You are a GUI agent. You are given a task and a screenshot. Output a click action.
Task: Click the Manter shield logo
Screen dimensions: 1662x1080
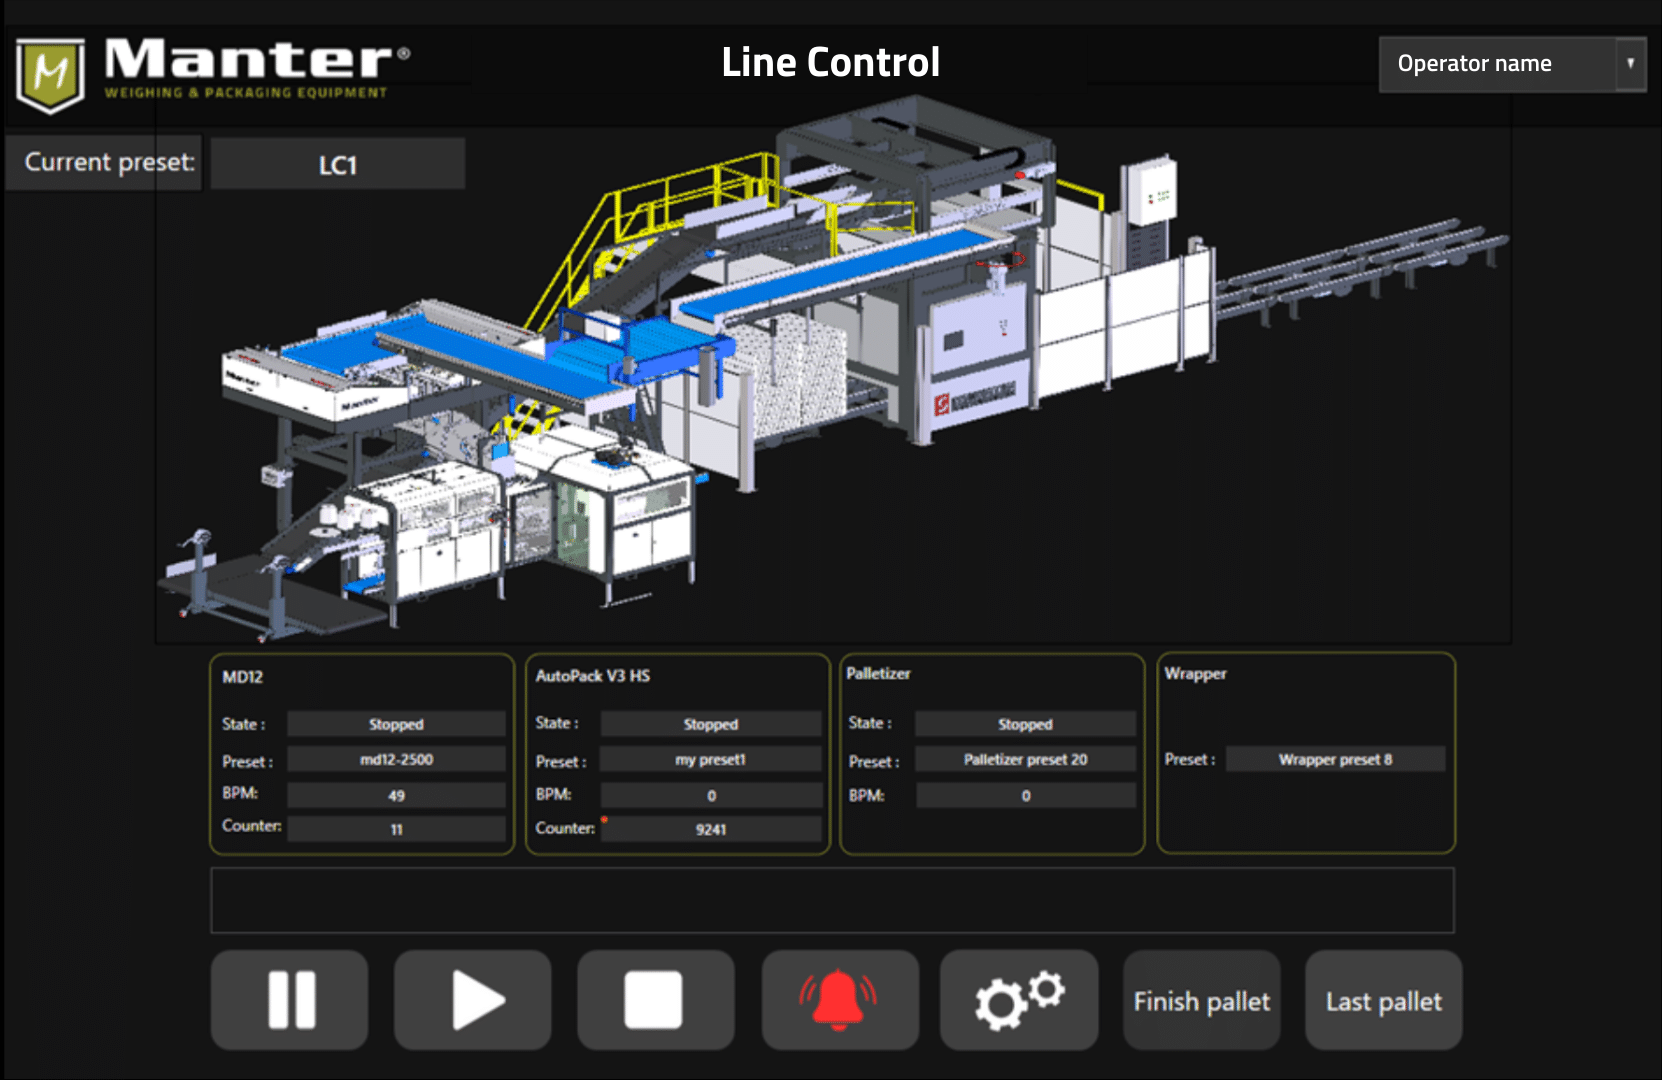pos(50,74)
